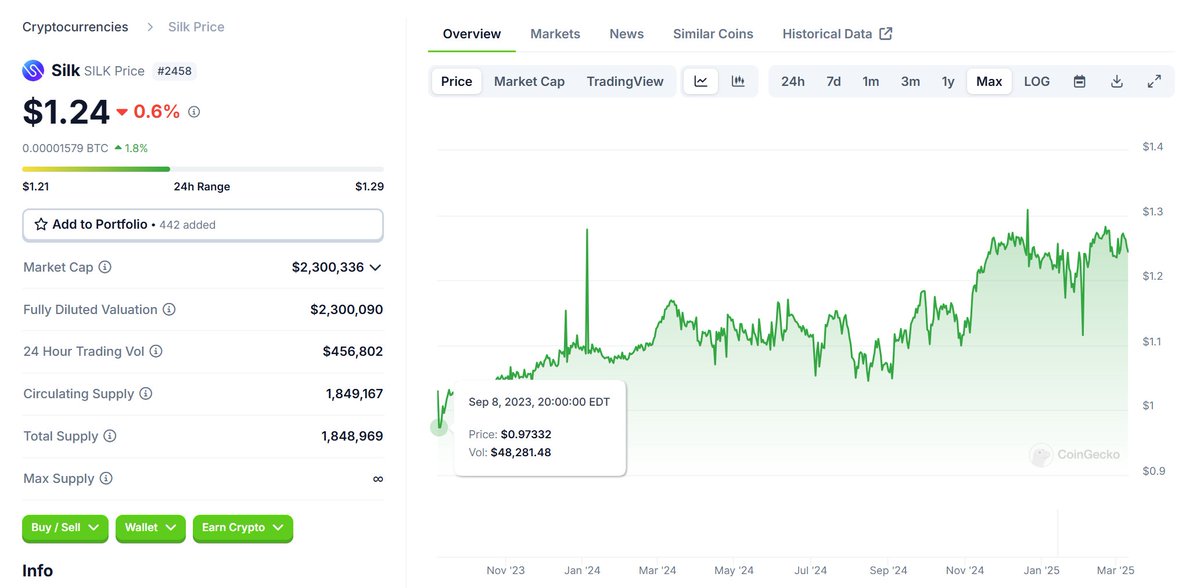Open the Markets tab
Screen dimensions: 1200x588
(555, 34)
